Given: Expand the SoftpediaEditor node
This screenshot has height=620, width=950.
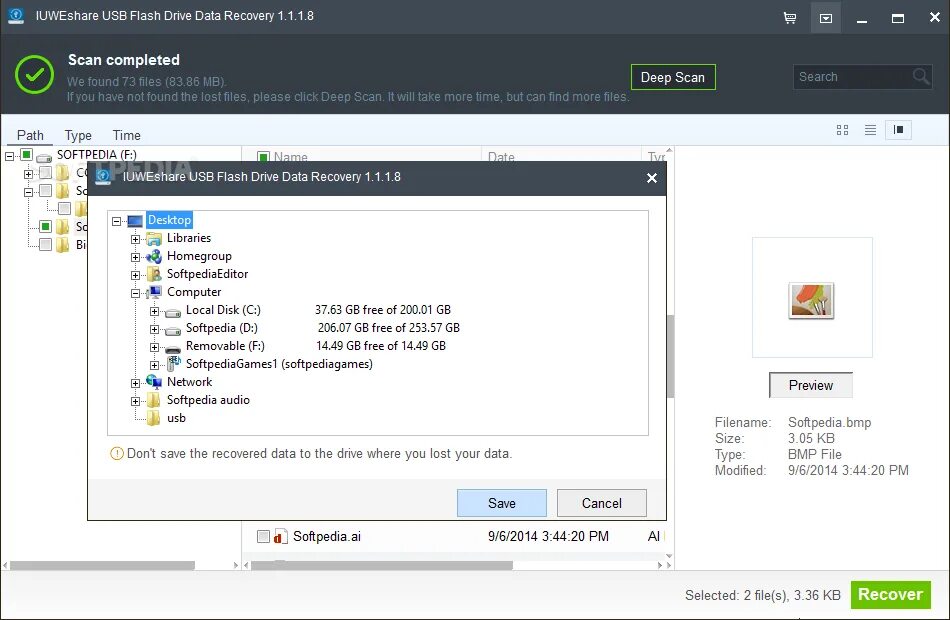Looking at the screenshot, I should 135,275.
